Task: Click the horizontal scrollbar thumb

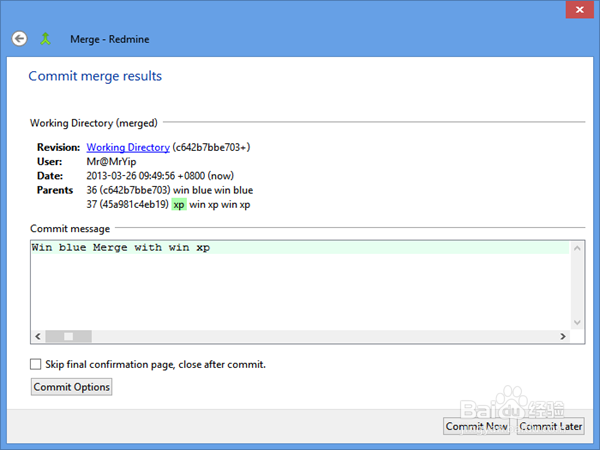Action: pos(68,336)
